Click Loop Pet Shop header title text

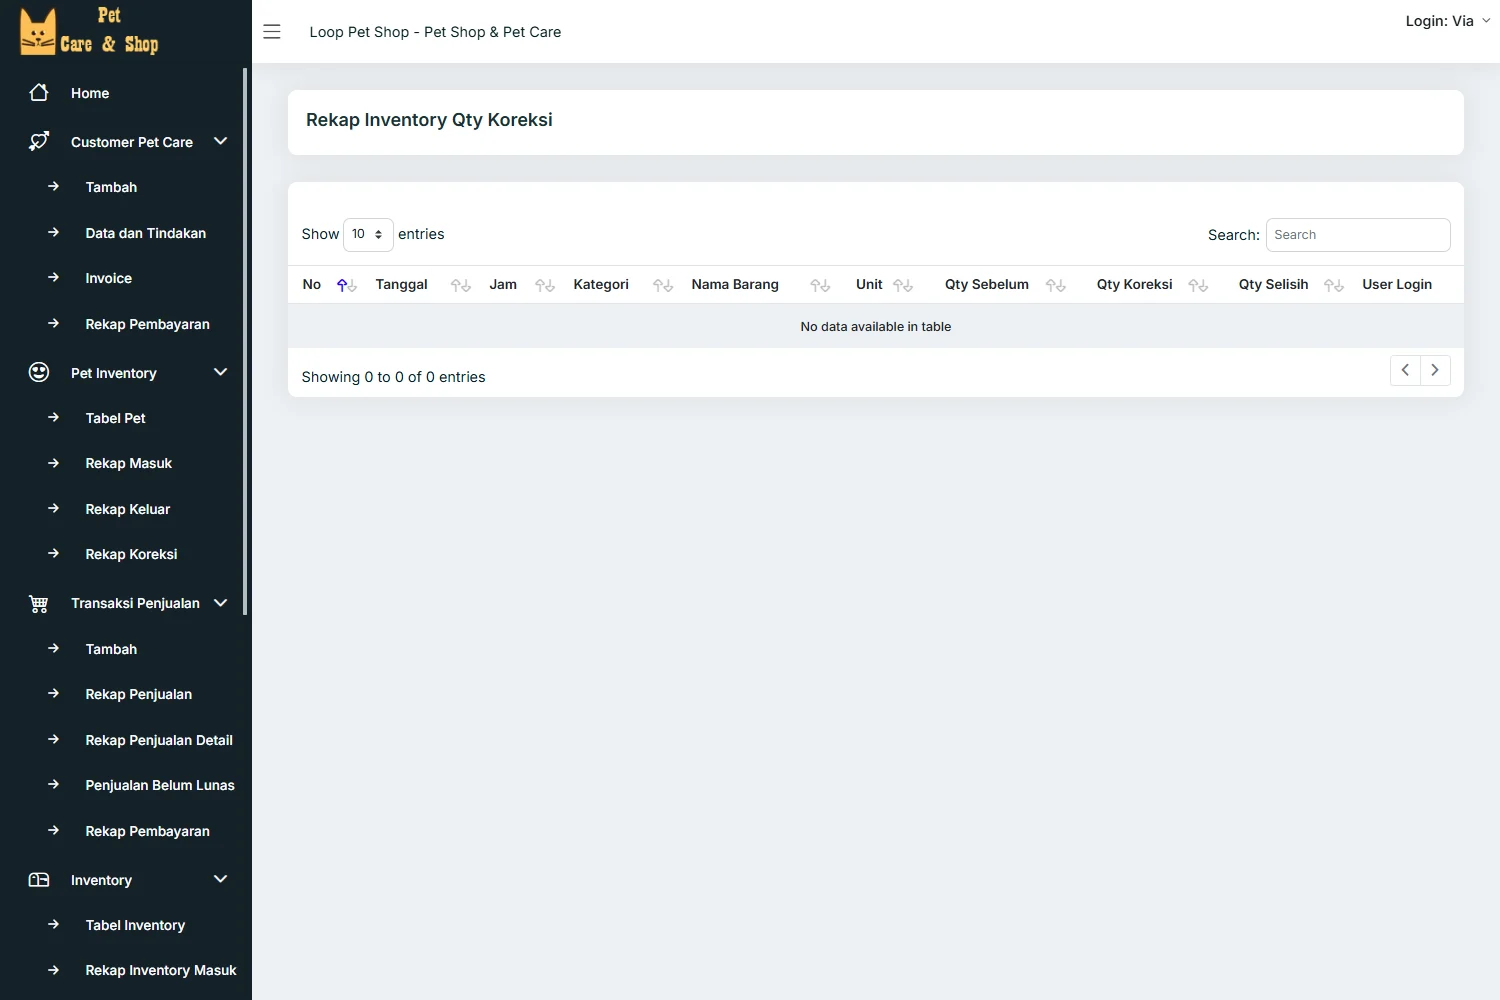click(435, 32)
